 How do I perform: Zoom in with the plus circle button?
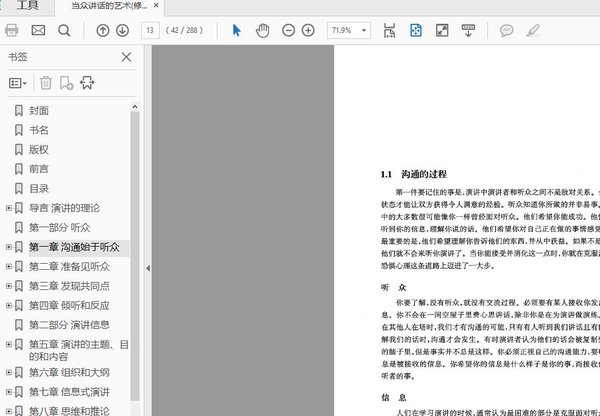click(x=308, y=30)
